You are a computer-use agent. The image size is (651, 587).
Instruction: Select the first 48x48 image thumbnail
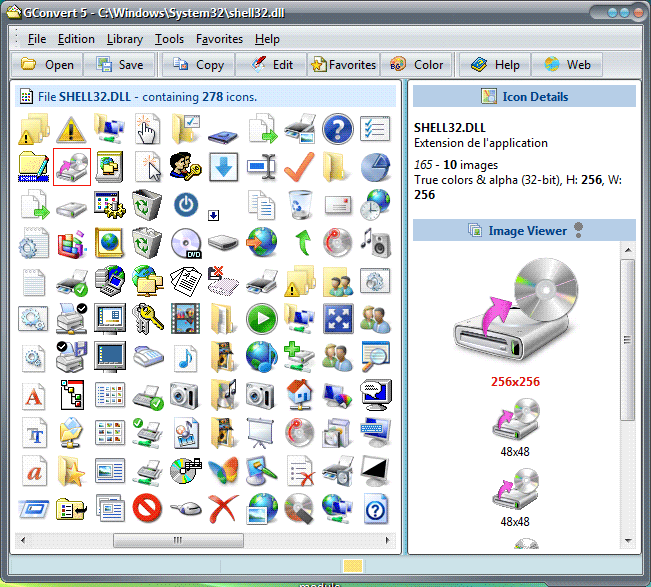pos(515,421)
